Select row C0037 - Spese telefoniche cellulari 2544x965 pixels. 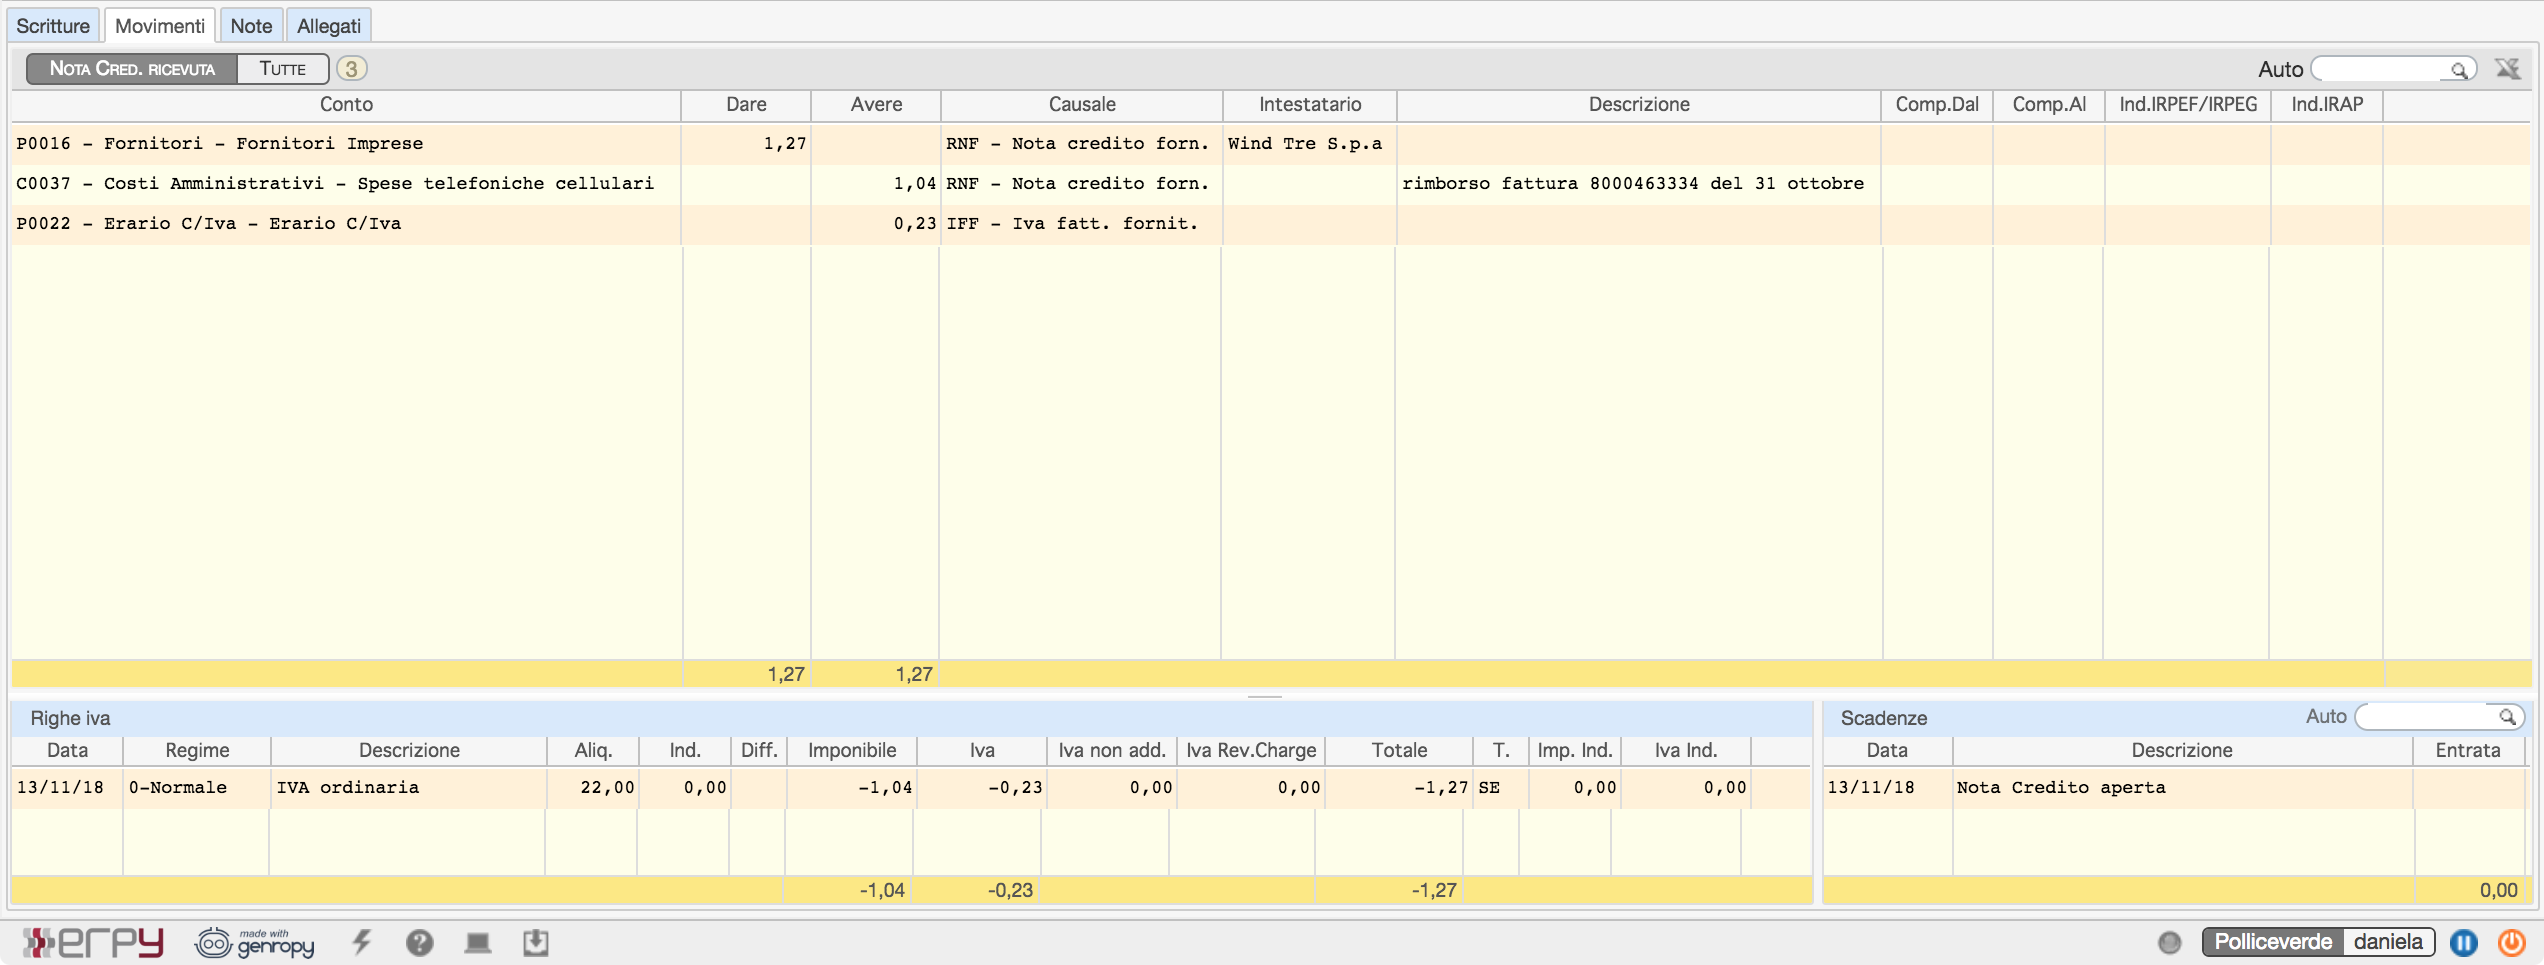pos(1271,184)
